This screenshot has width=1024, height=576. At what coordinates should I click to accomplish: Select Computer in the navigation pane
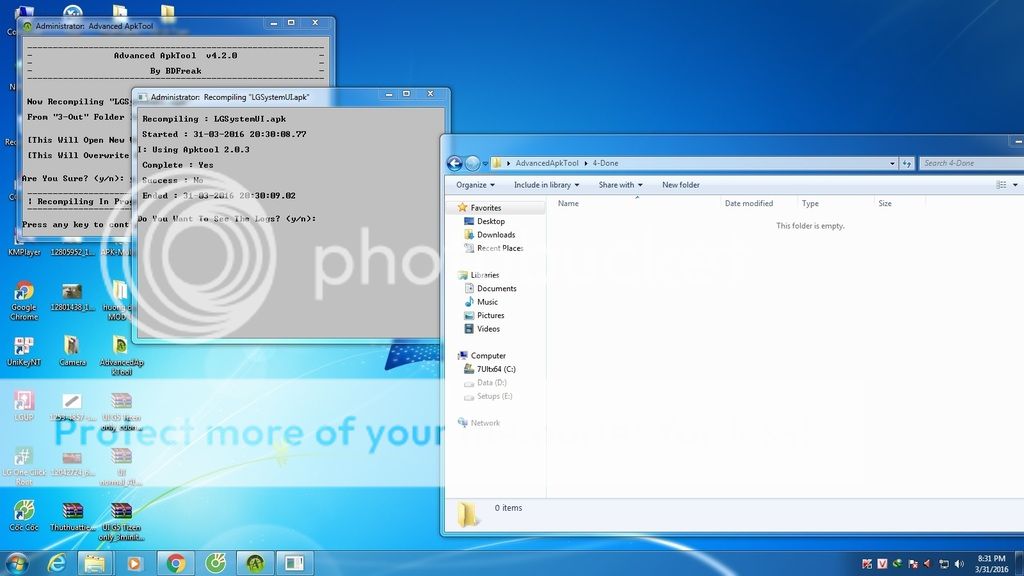481,356
